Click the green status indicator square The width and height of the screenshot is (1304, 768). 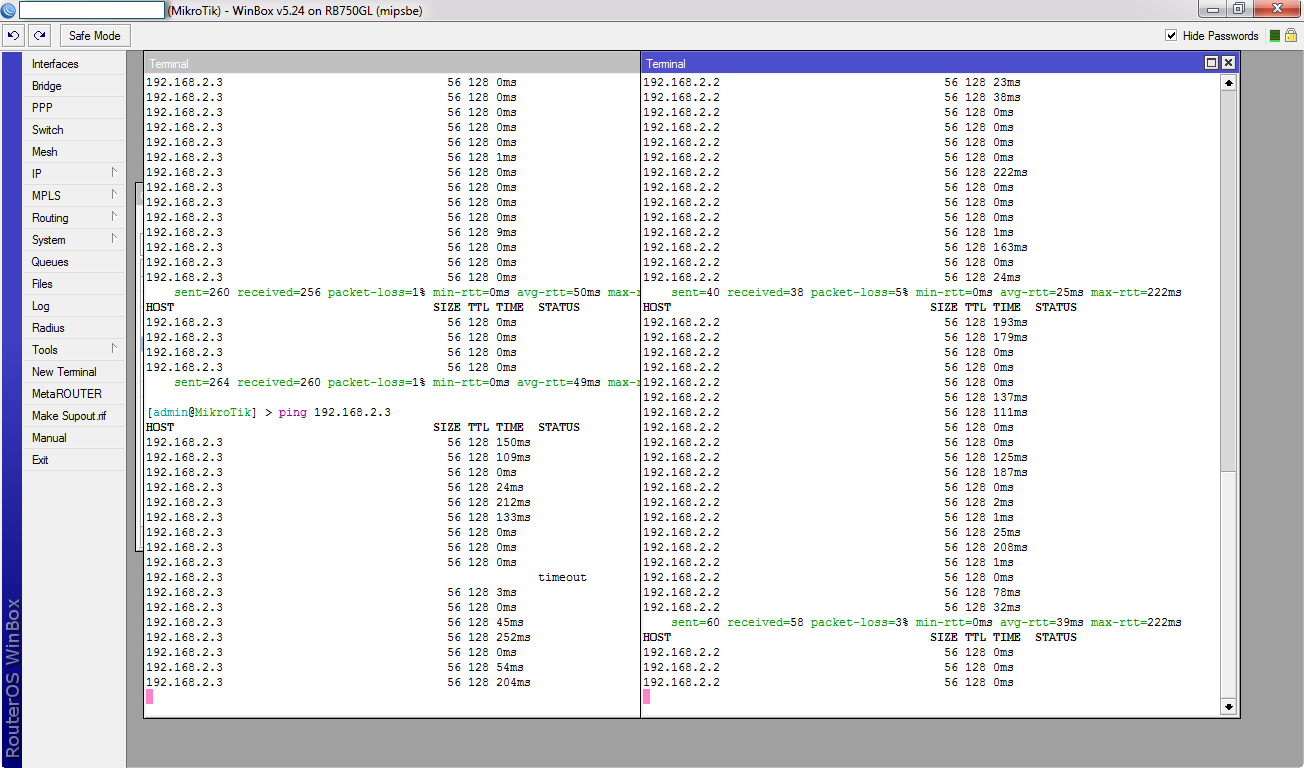[x=1275, y=36]
